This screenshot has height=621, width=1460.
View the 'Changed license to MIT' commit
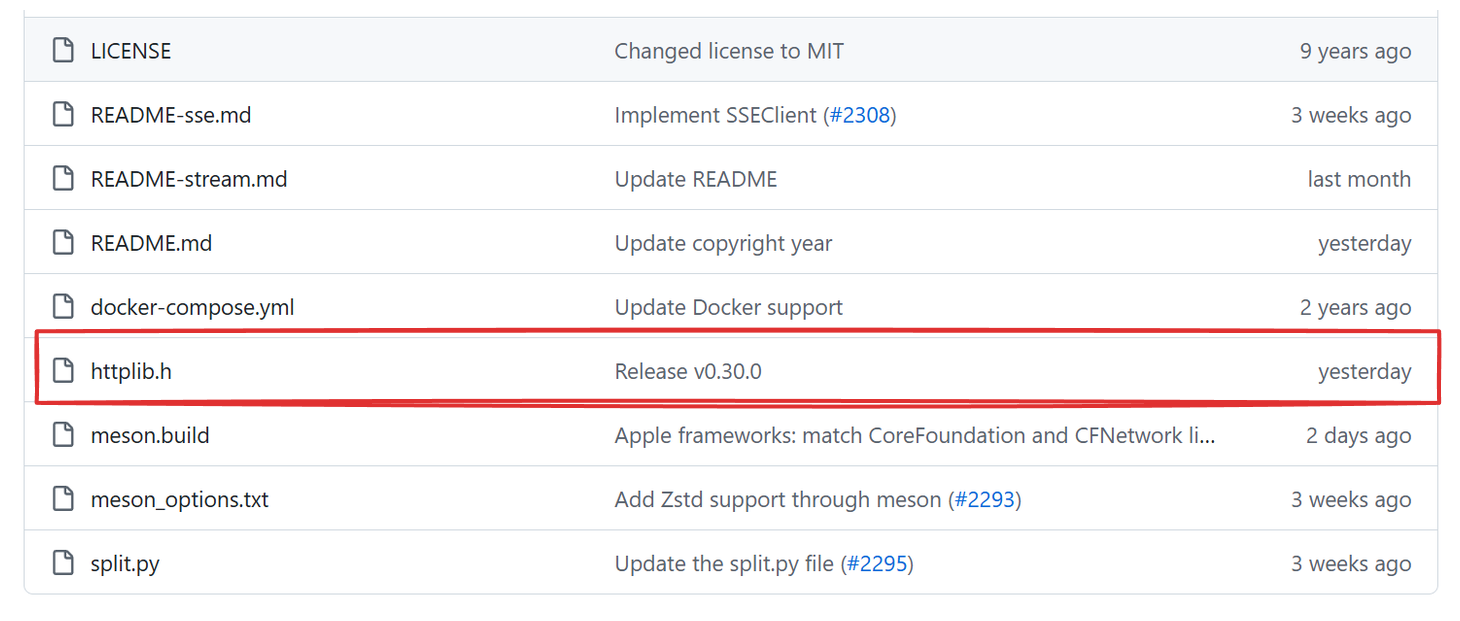click(729, 51)
